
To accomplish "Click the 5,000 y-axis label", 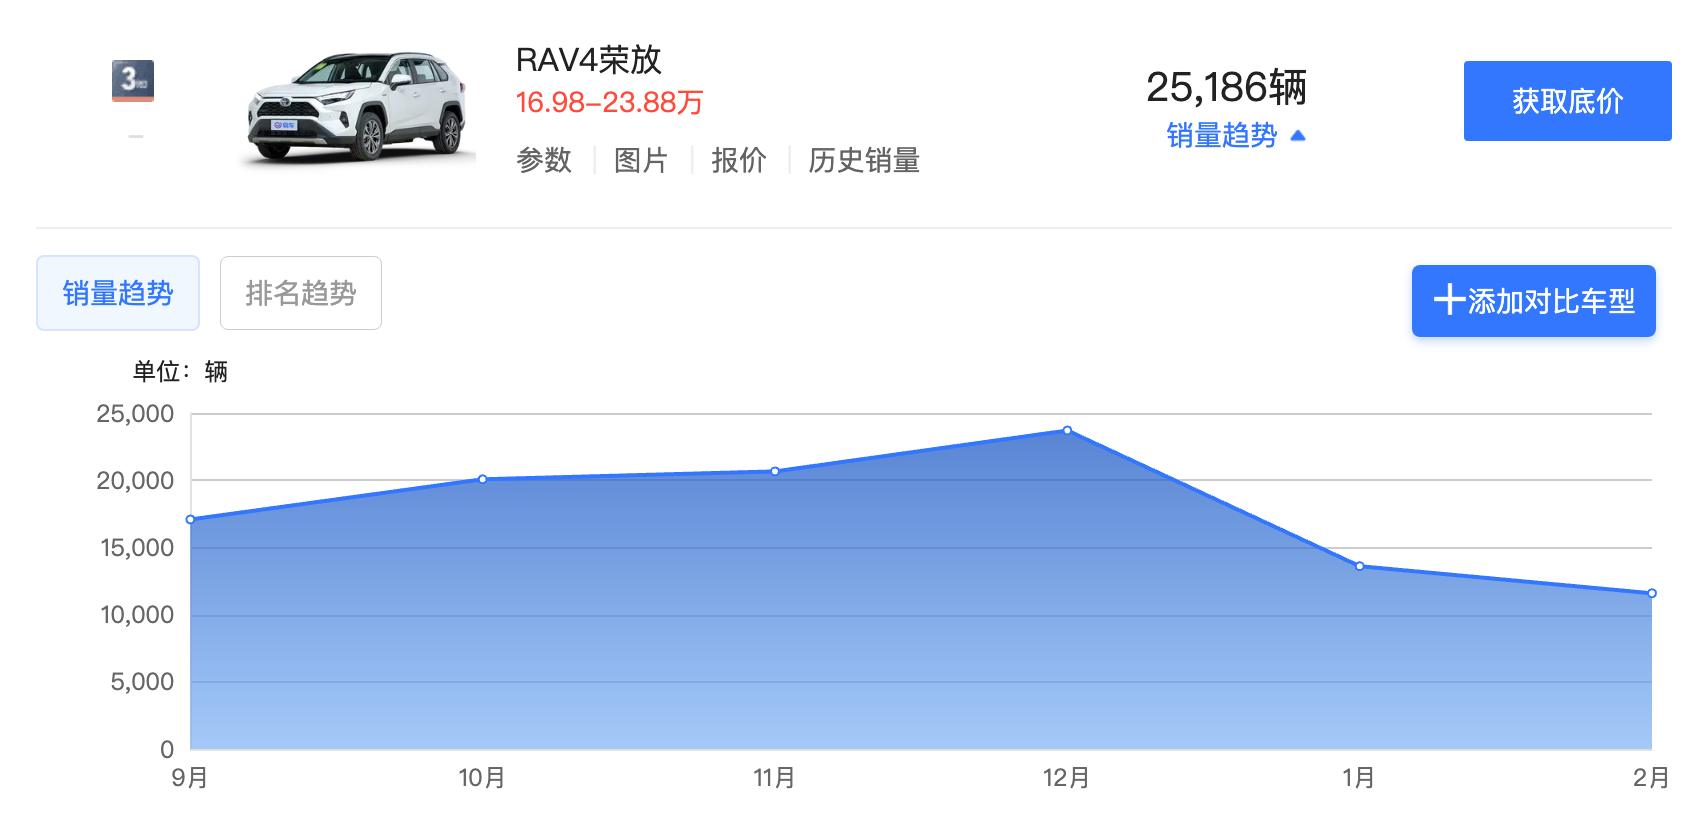I will pyautogui.click(x=142, y=682).
